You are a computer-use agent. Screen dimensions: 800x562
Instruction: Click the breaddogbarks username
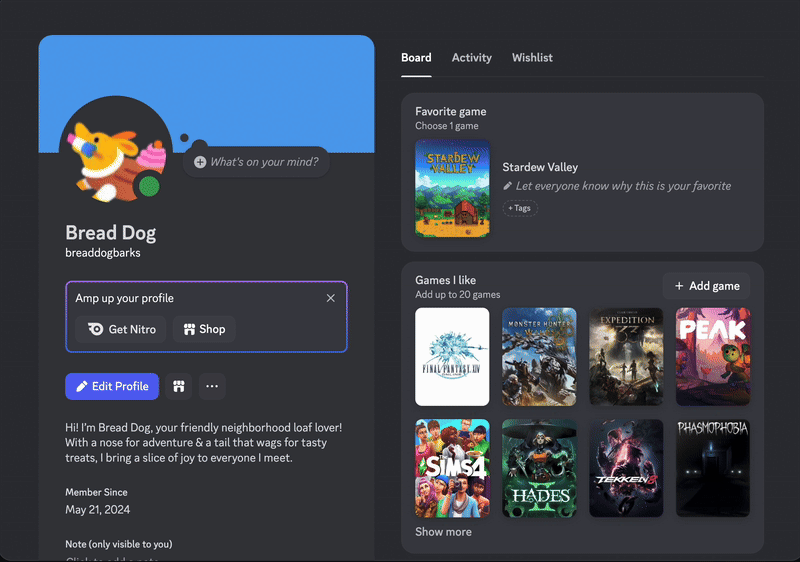point(103,253)
